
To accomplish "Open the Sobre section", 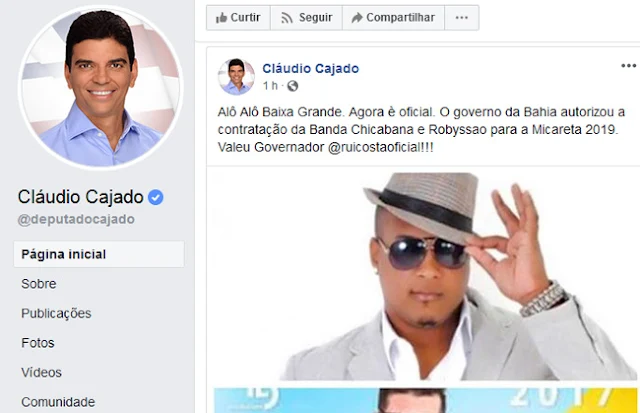I will pos(39,284).
